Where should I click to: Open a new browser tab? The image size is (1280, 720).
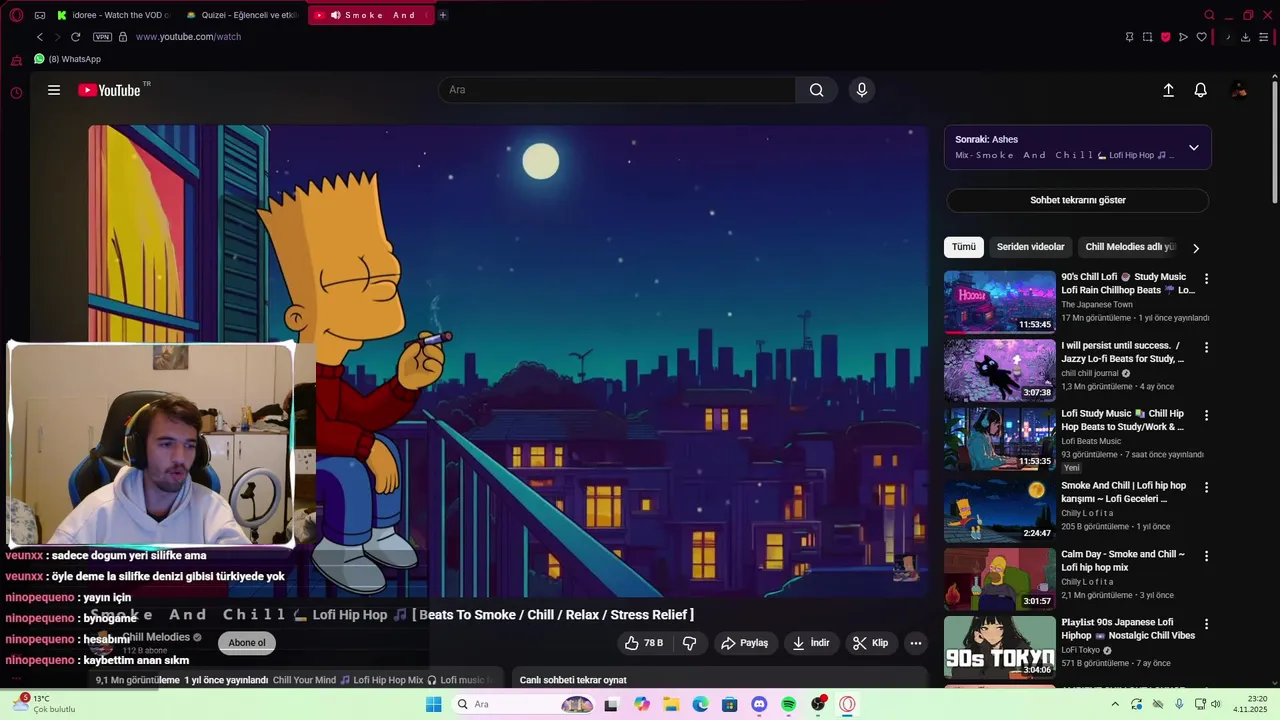click(443, 15)
